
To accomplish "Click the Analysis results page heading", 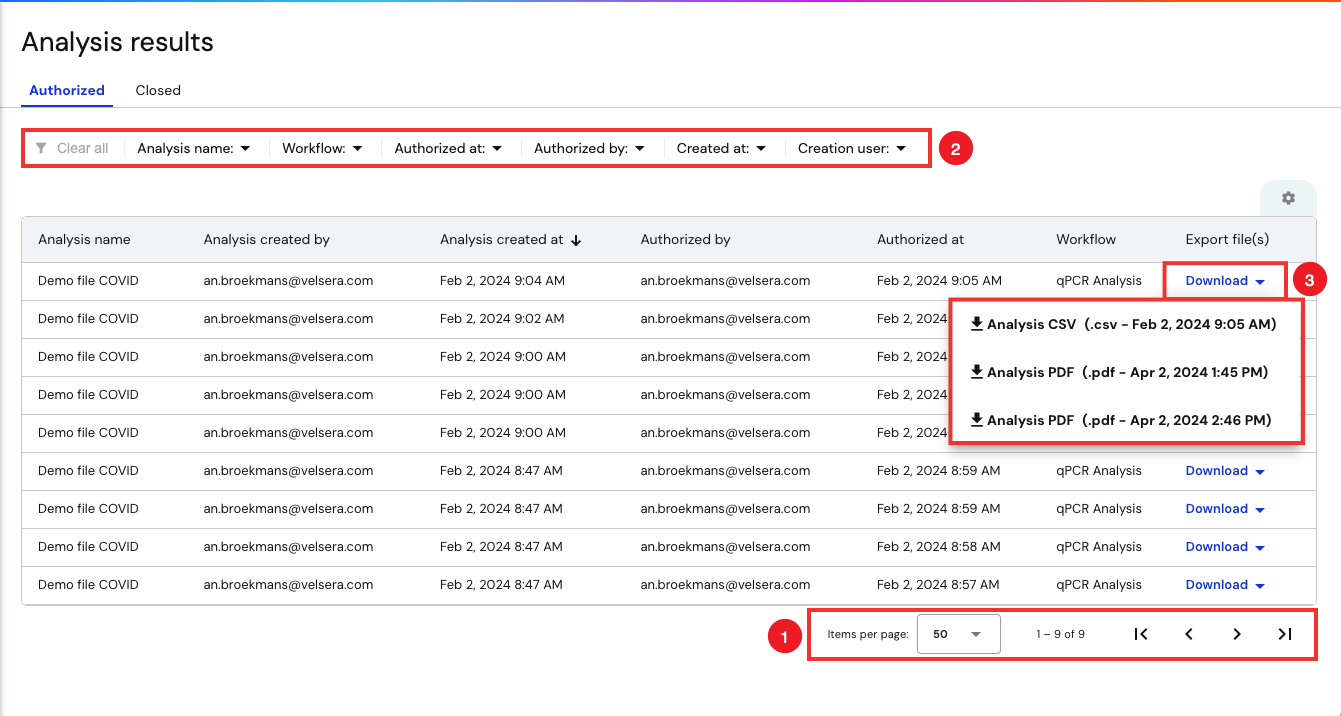I will click(117, 42).
